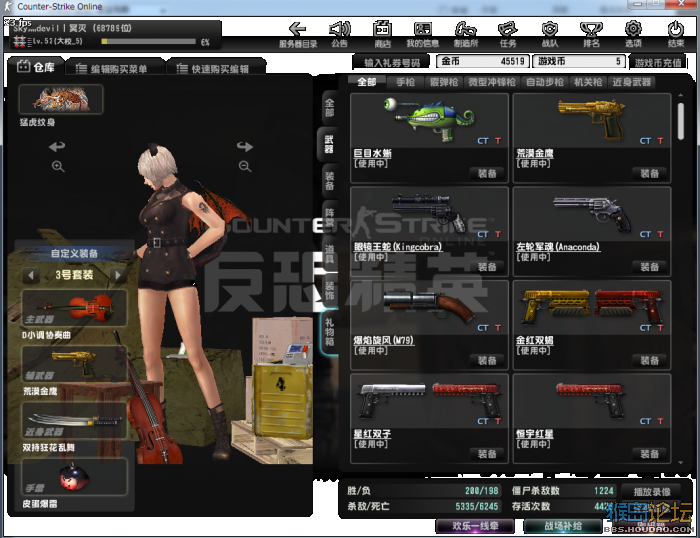Select the 手雷 皮蛋爆雷 grenade slot
This screenshot has width=700, height=538.
(75, 477)
